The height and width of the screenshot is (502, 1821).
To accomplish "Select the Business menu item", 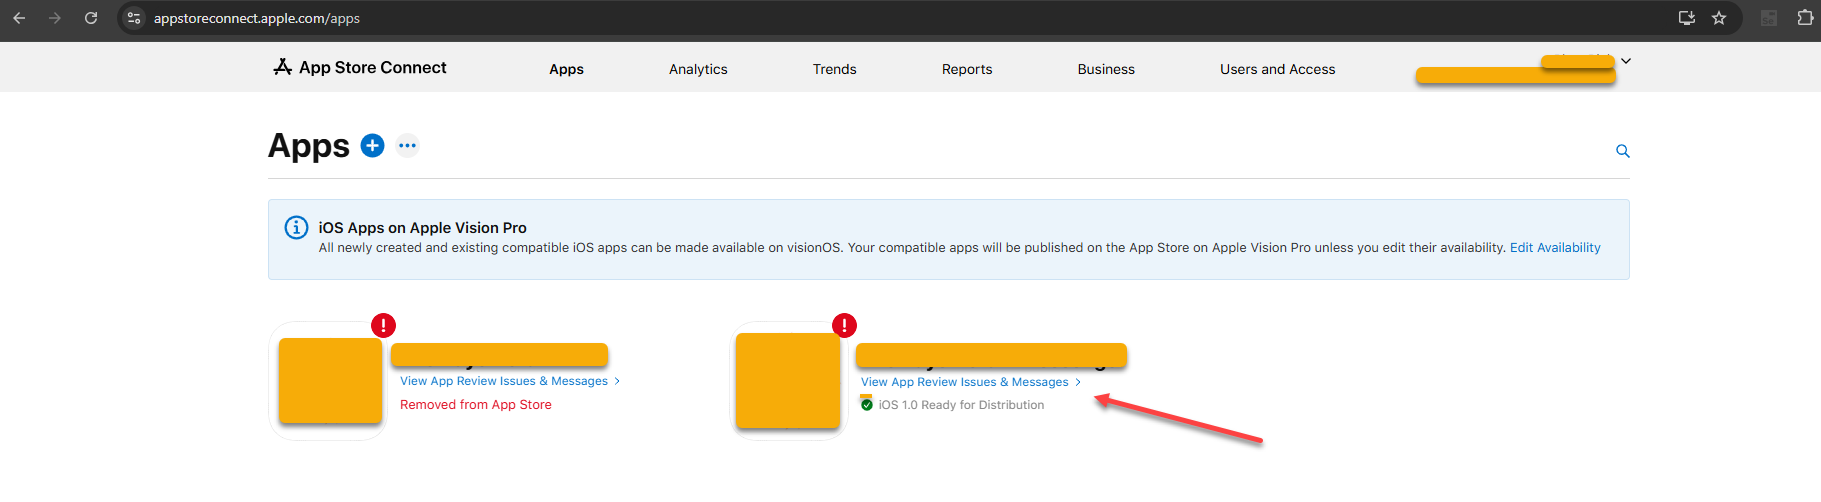I will pos(1106,69).
